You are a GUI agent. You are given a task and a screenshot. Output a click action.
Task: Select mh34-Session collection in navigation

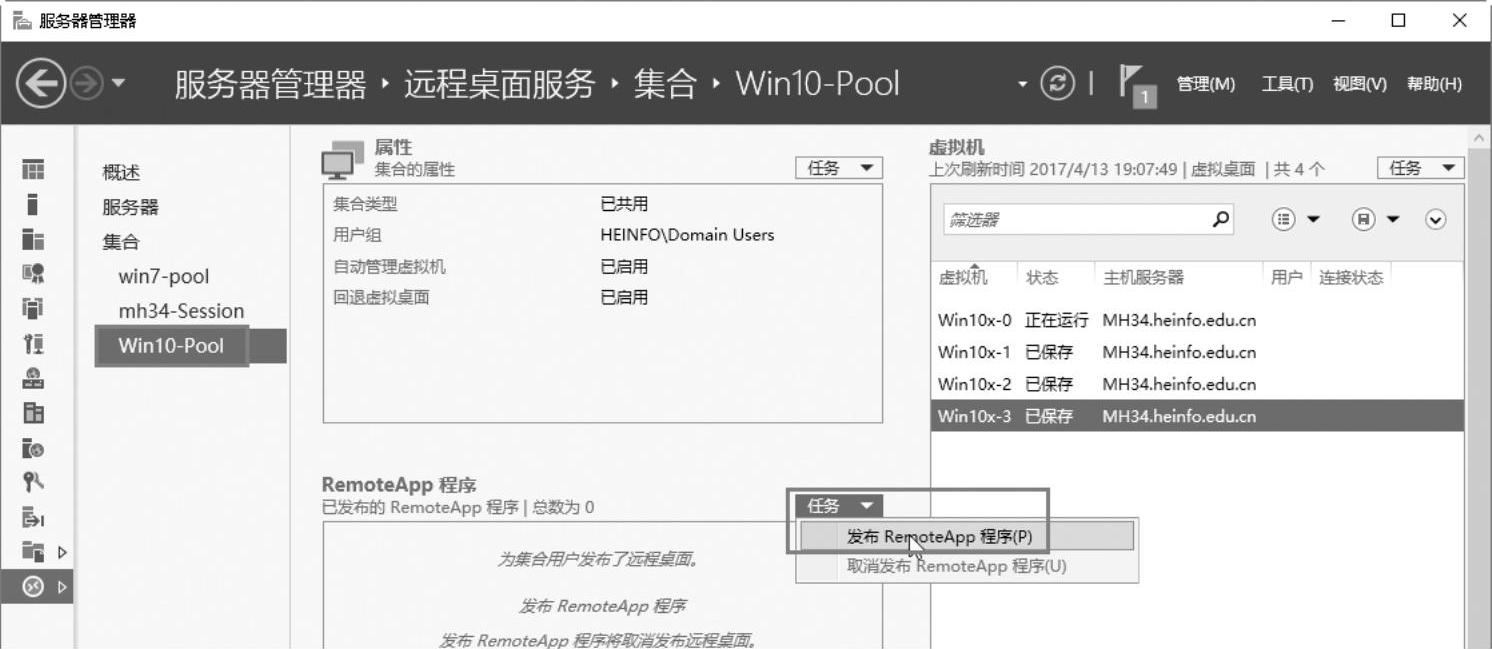tap(181, 311)
